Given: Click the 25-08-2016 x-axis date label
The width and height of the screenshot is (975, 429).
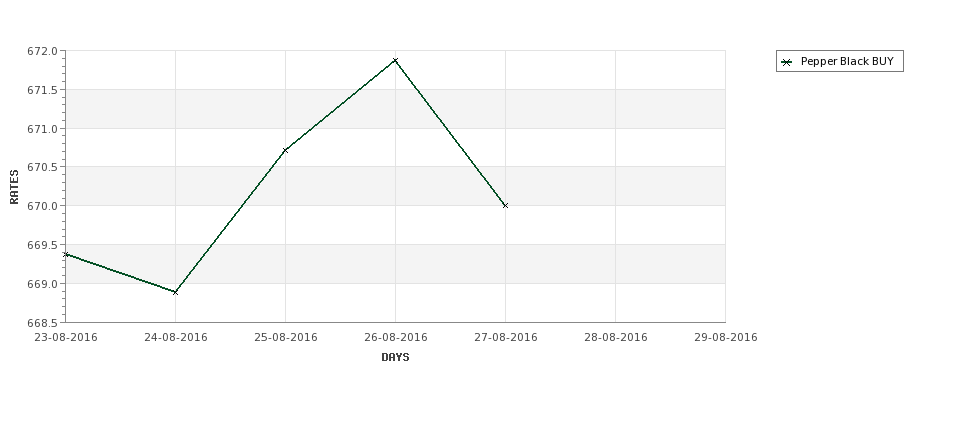Looking at the screenshot, I should click(286, 338).
